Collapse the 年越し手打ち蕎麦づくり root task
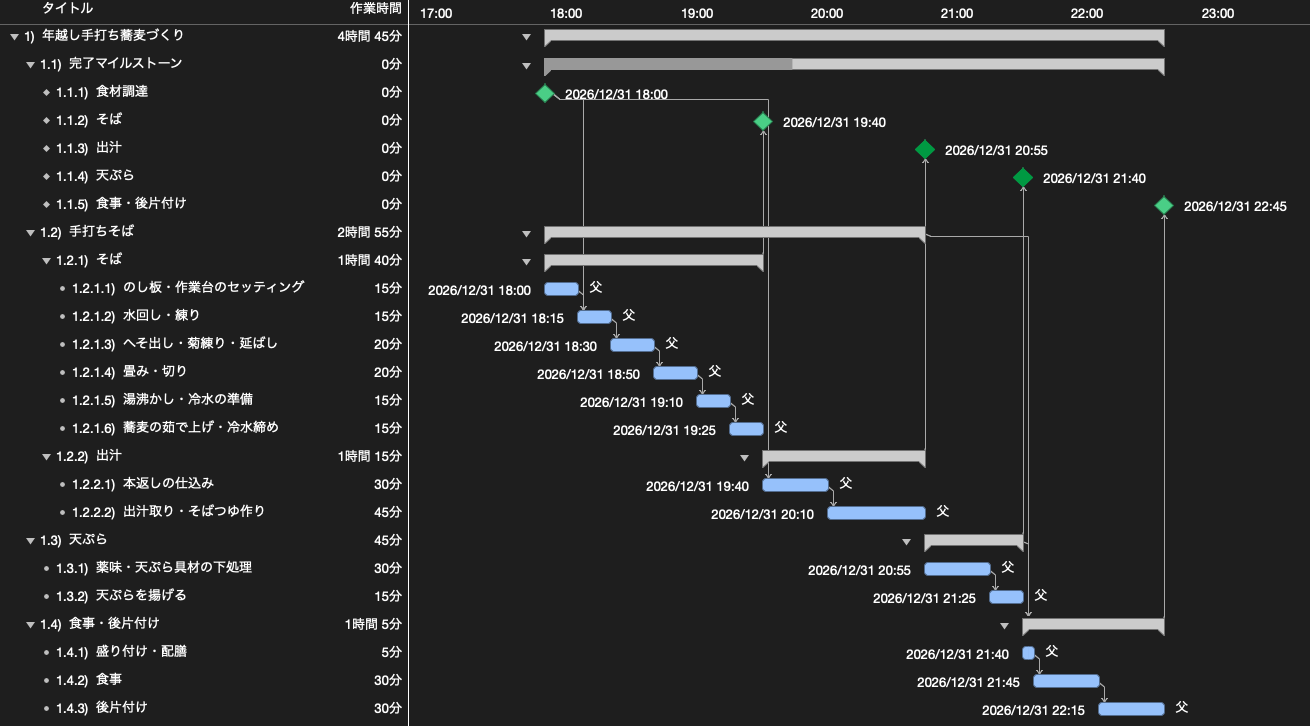The image size is (1310, 726). tap(14, 36)
